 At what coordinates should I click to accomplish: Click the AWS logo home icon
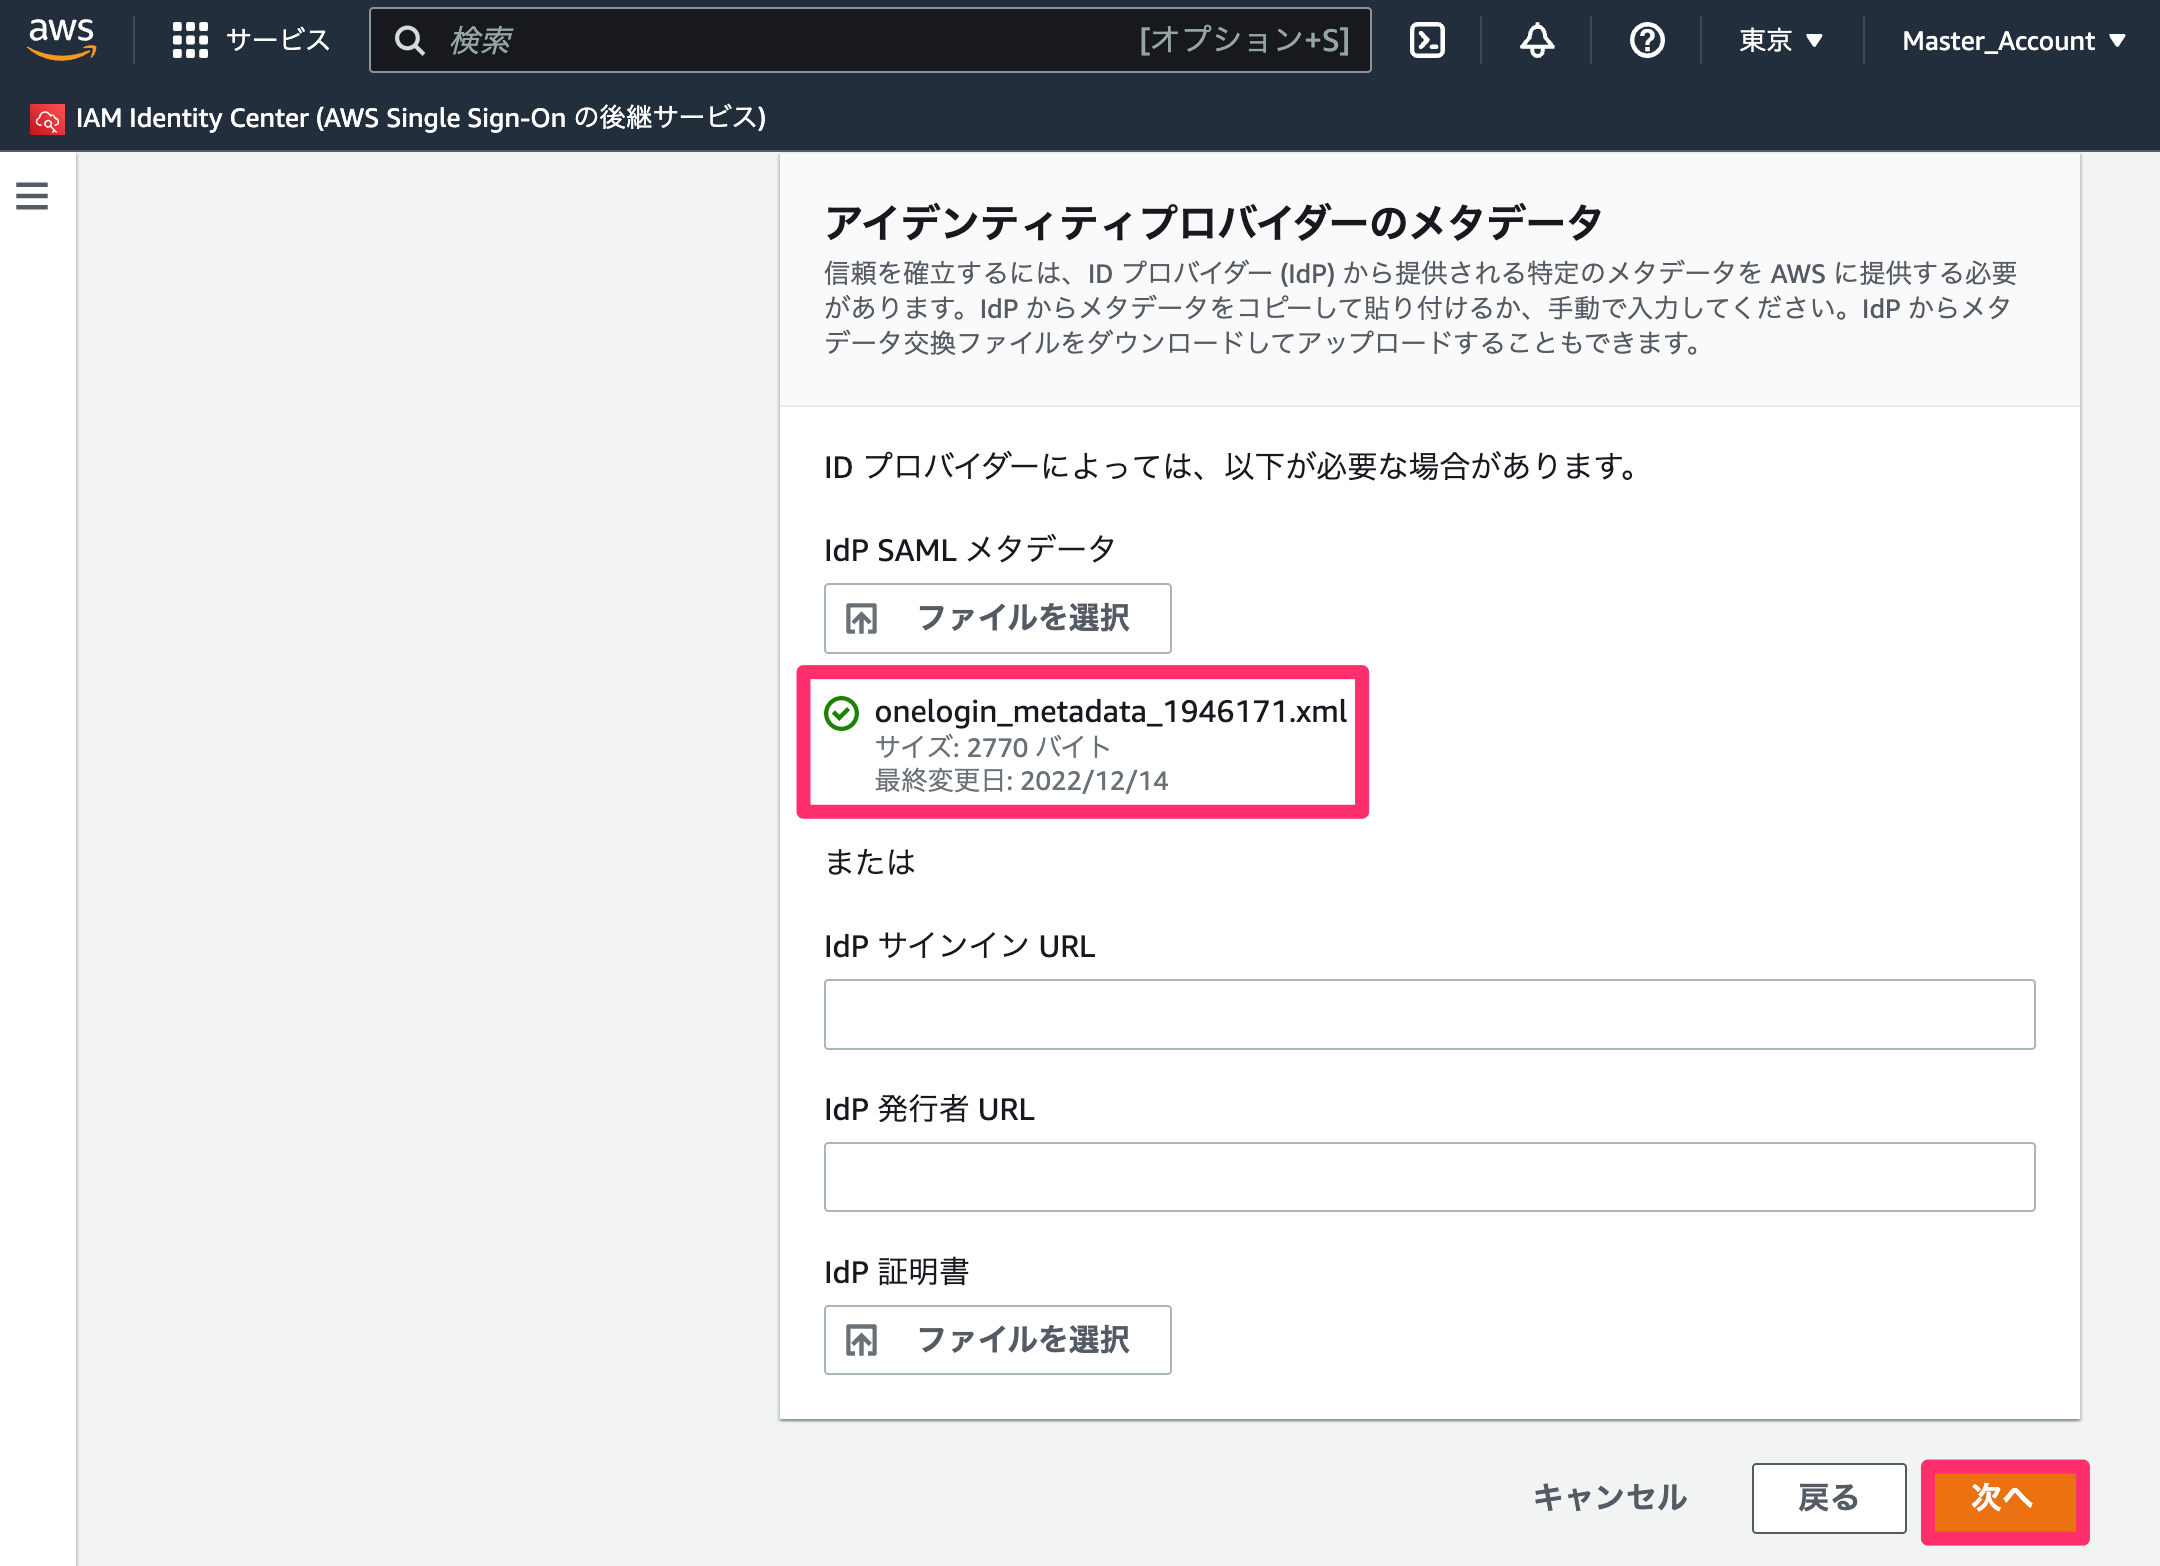[x=62, y=39]
